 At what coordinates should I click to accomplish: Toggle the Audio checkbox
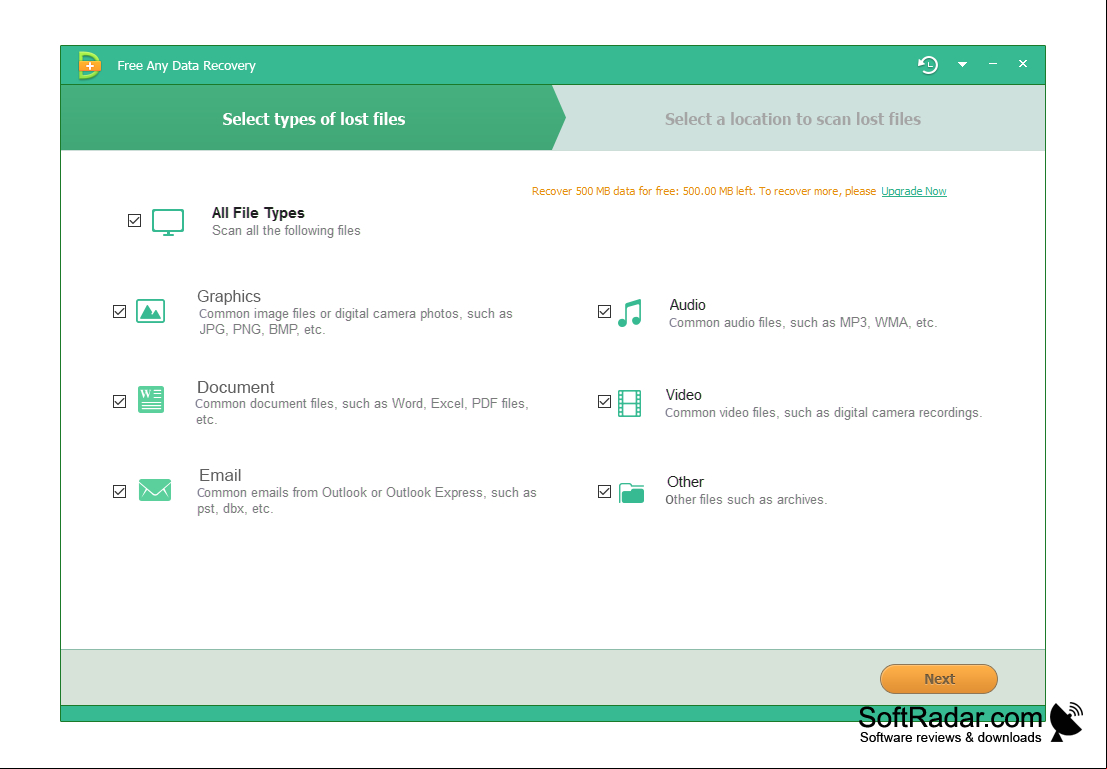pos(604,311)
